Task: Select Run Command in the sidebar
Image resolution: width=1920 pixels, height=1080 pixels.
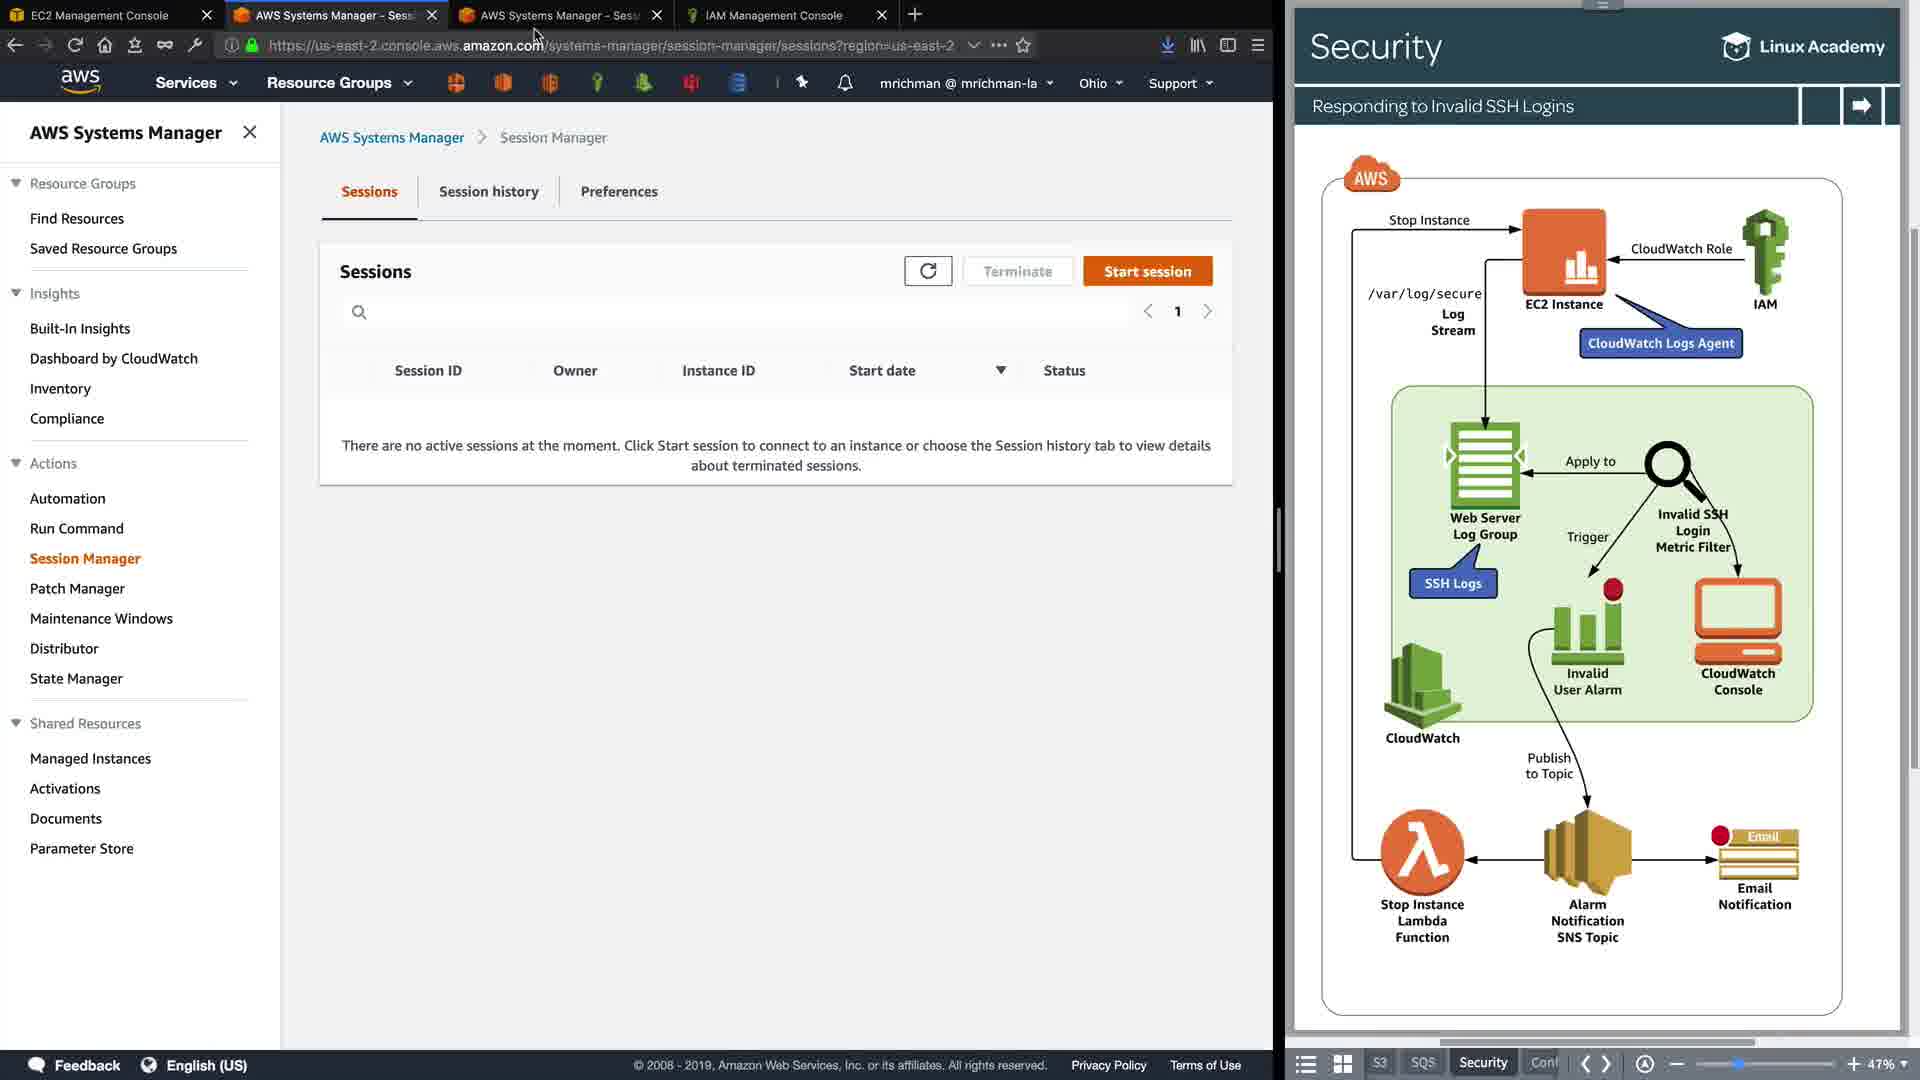Action: (x=77, y=528)
